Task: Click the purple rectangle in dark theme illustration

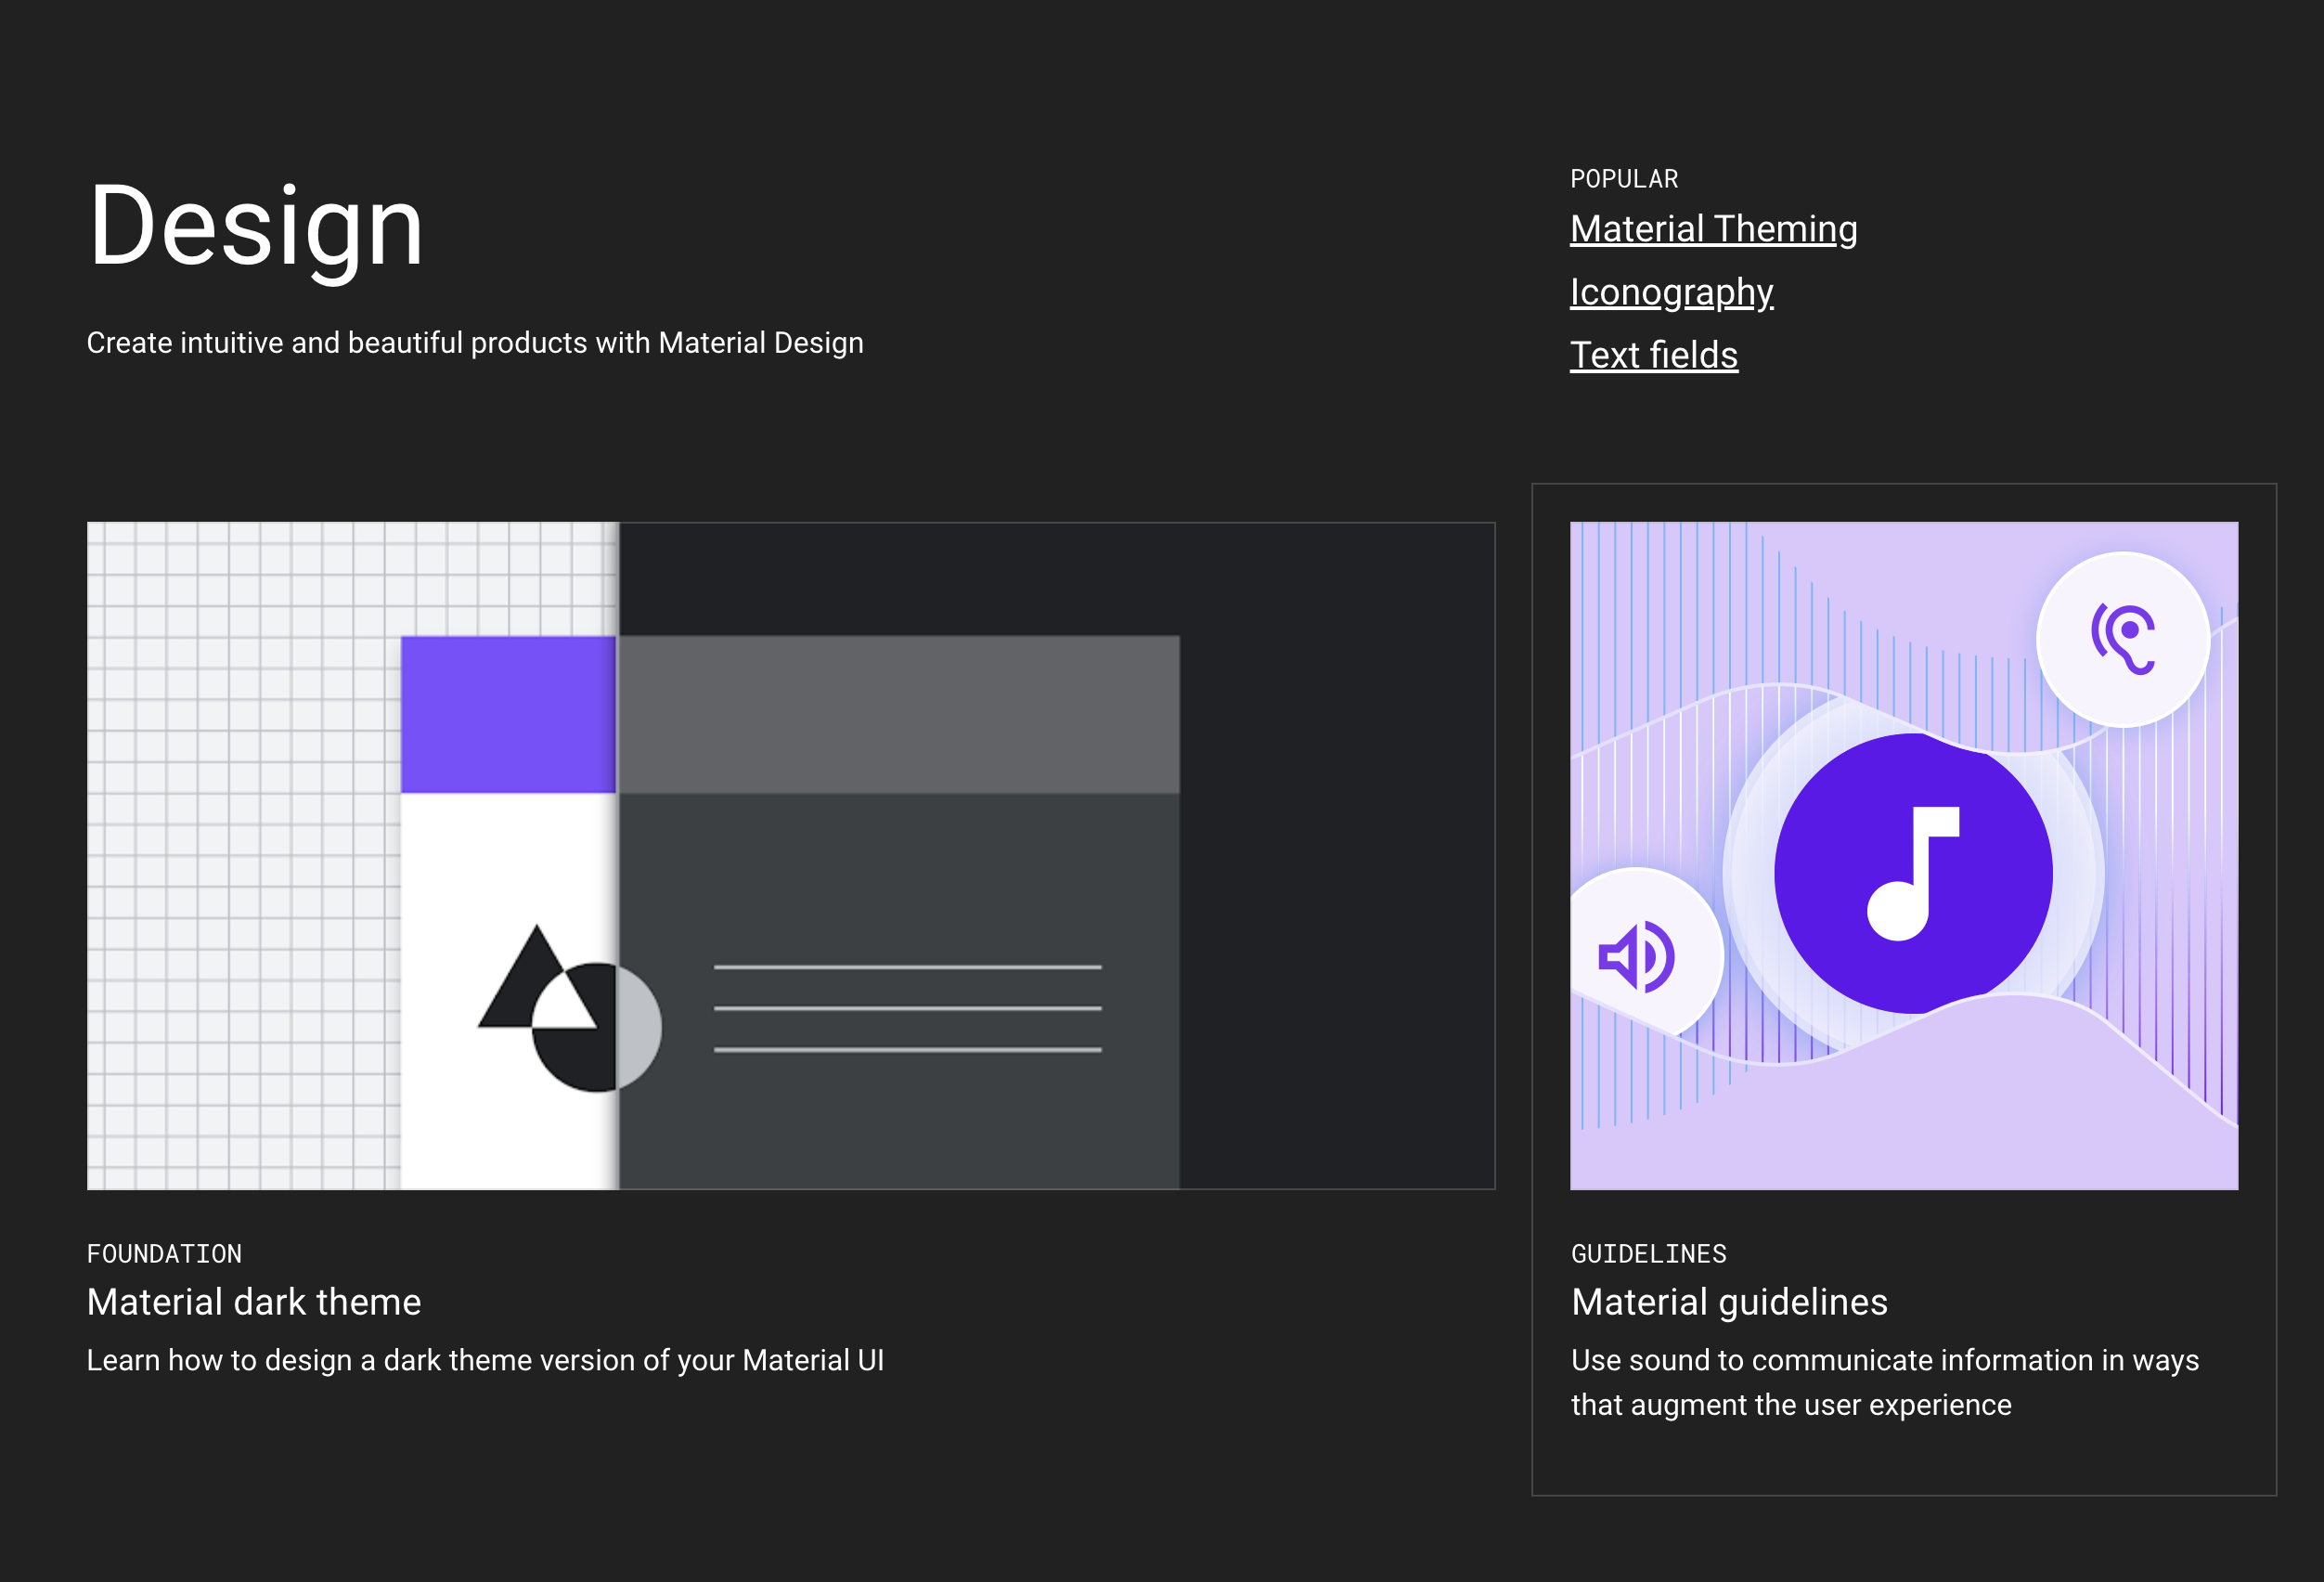Action: click(508, 714)
